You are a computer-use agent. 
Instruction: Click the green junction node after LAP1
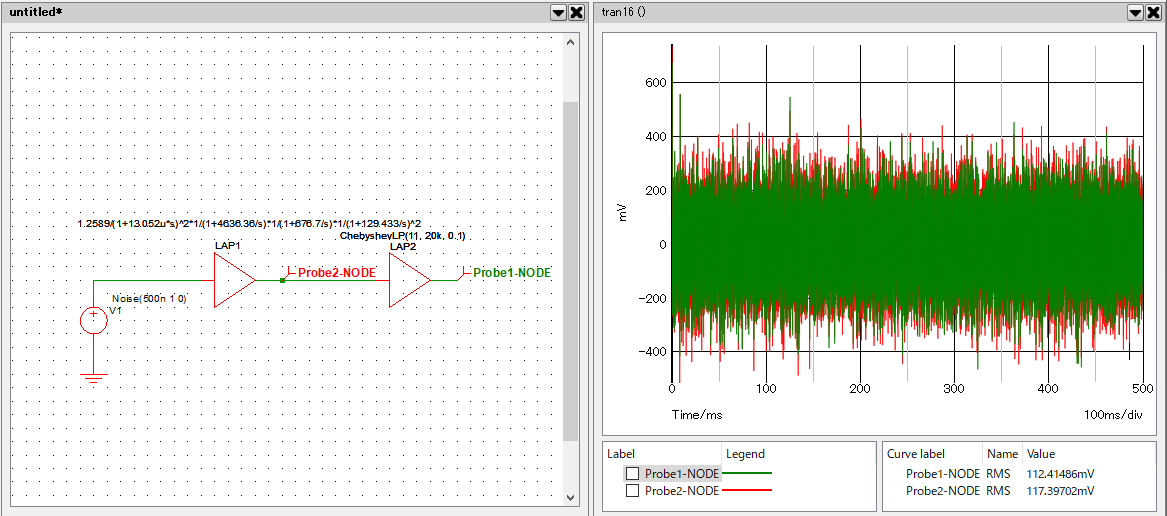[x=282, y=280]
